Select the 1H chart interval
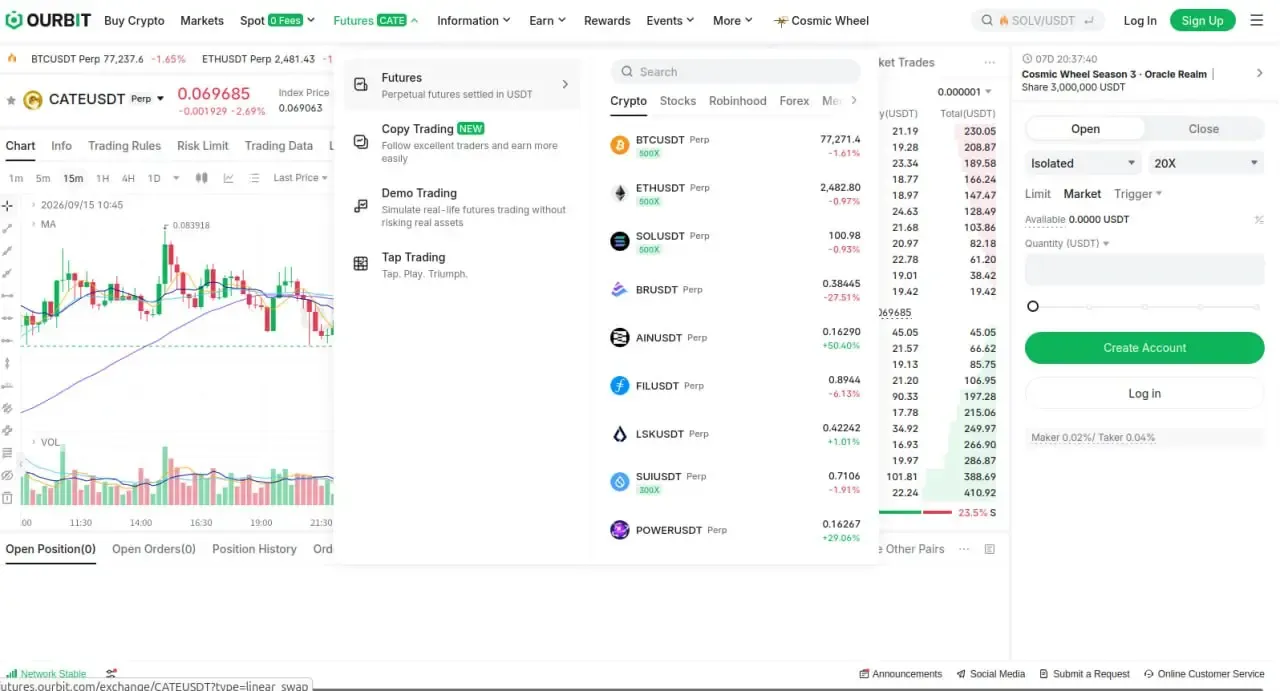This screenshot has width=1280, height=691. (x=102, y=178)
